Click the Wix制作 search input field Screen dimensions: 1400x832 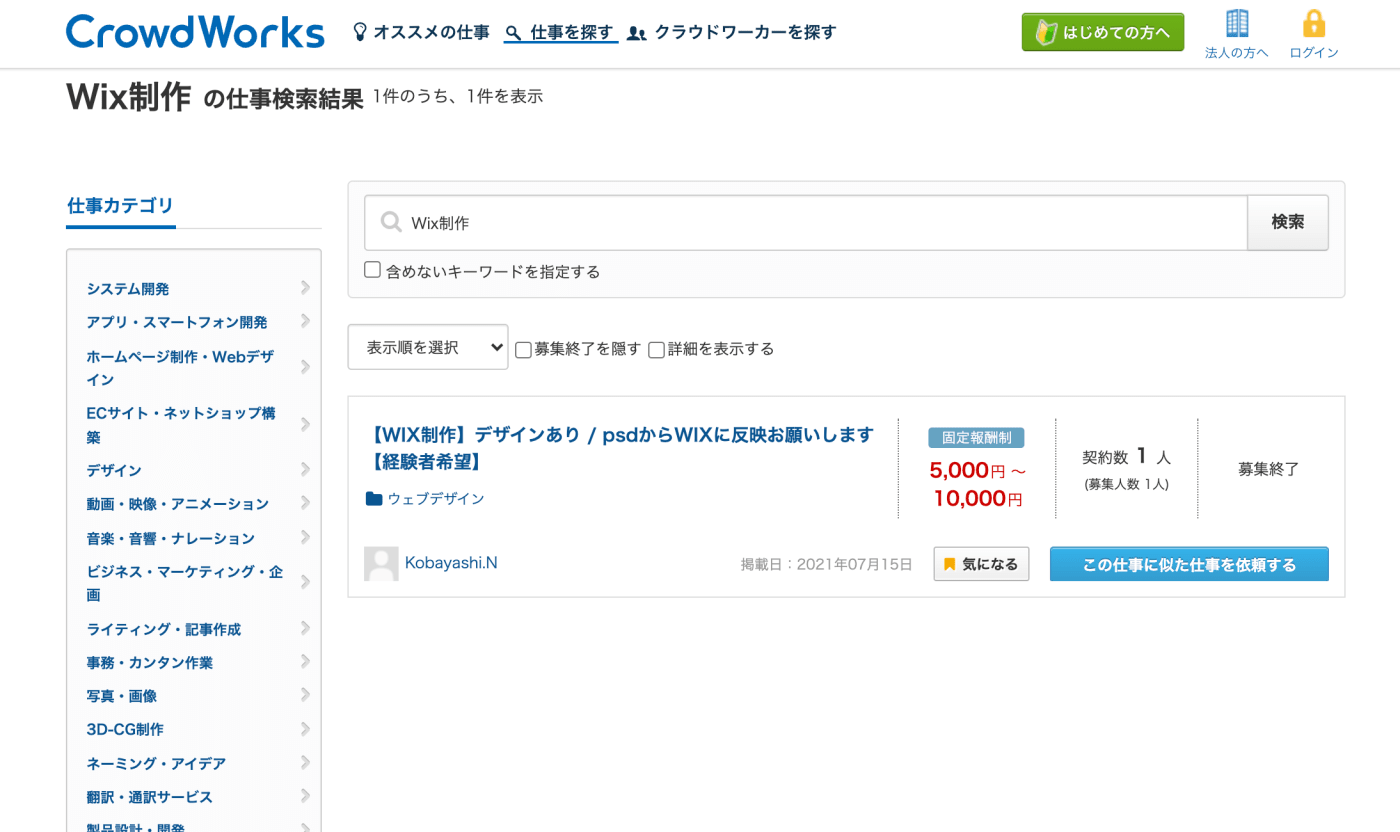click(806, 222)
